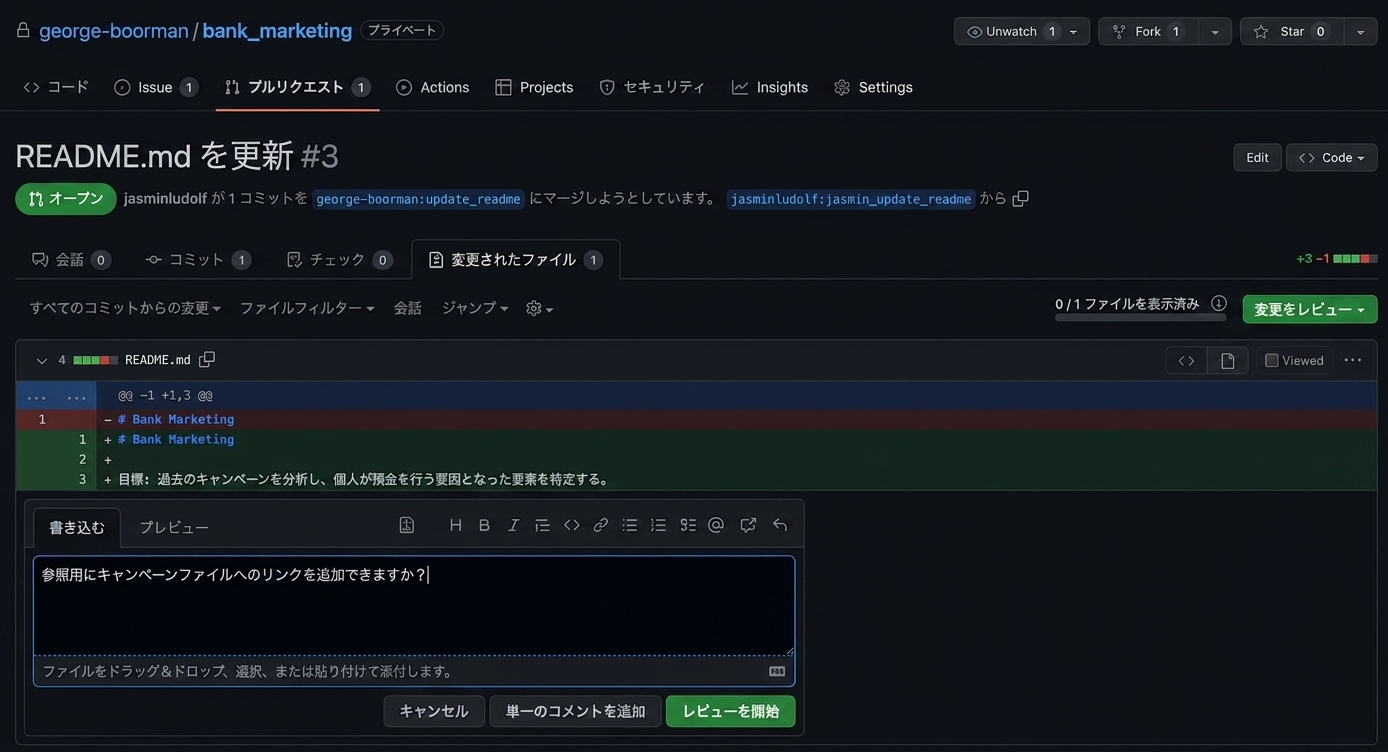Add a link in comment editor

pyautogui.click(x=600, y=525)
